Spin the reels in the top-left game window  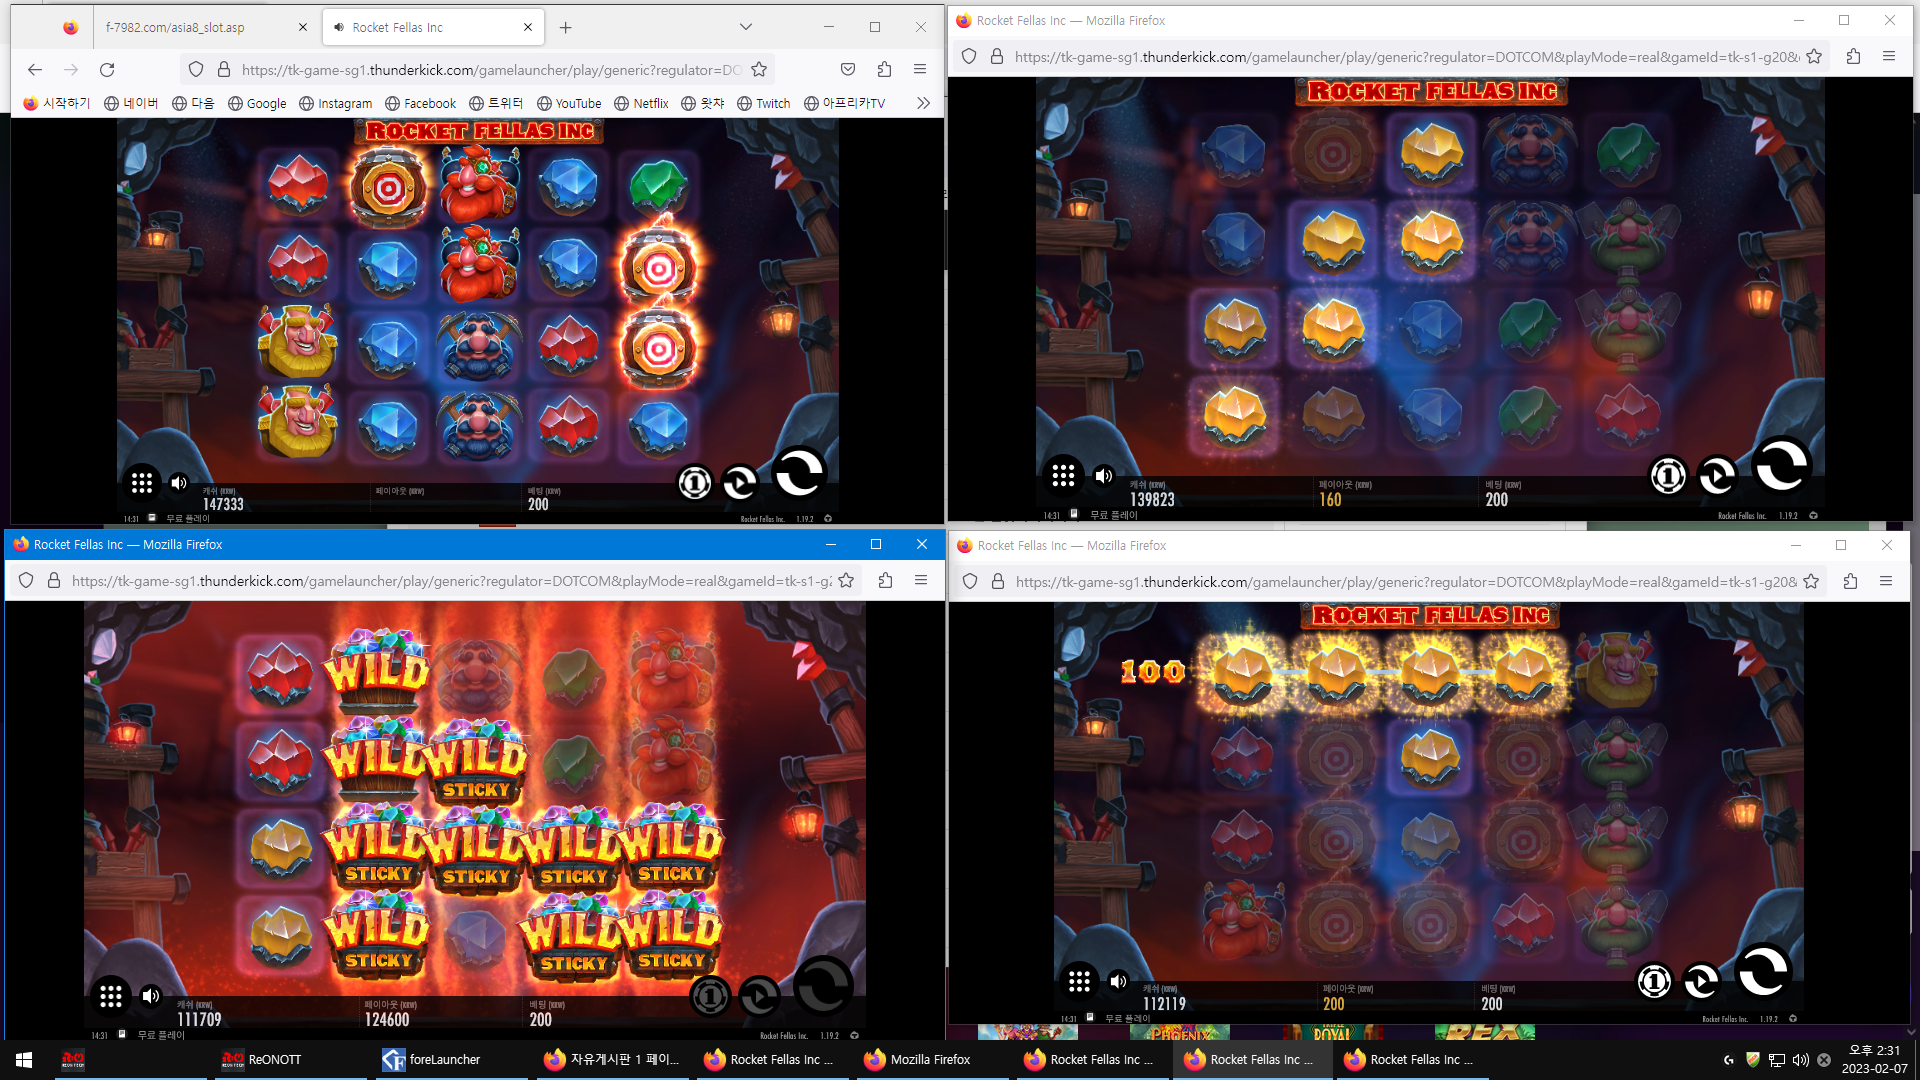tap(800, 473)
